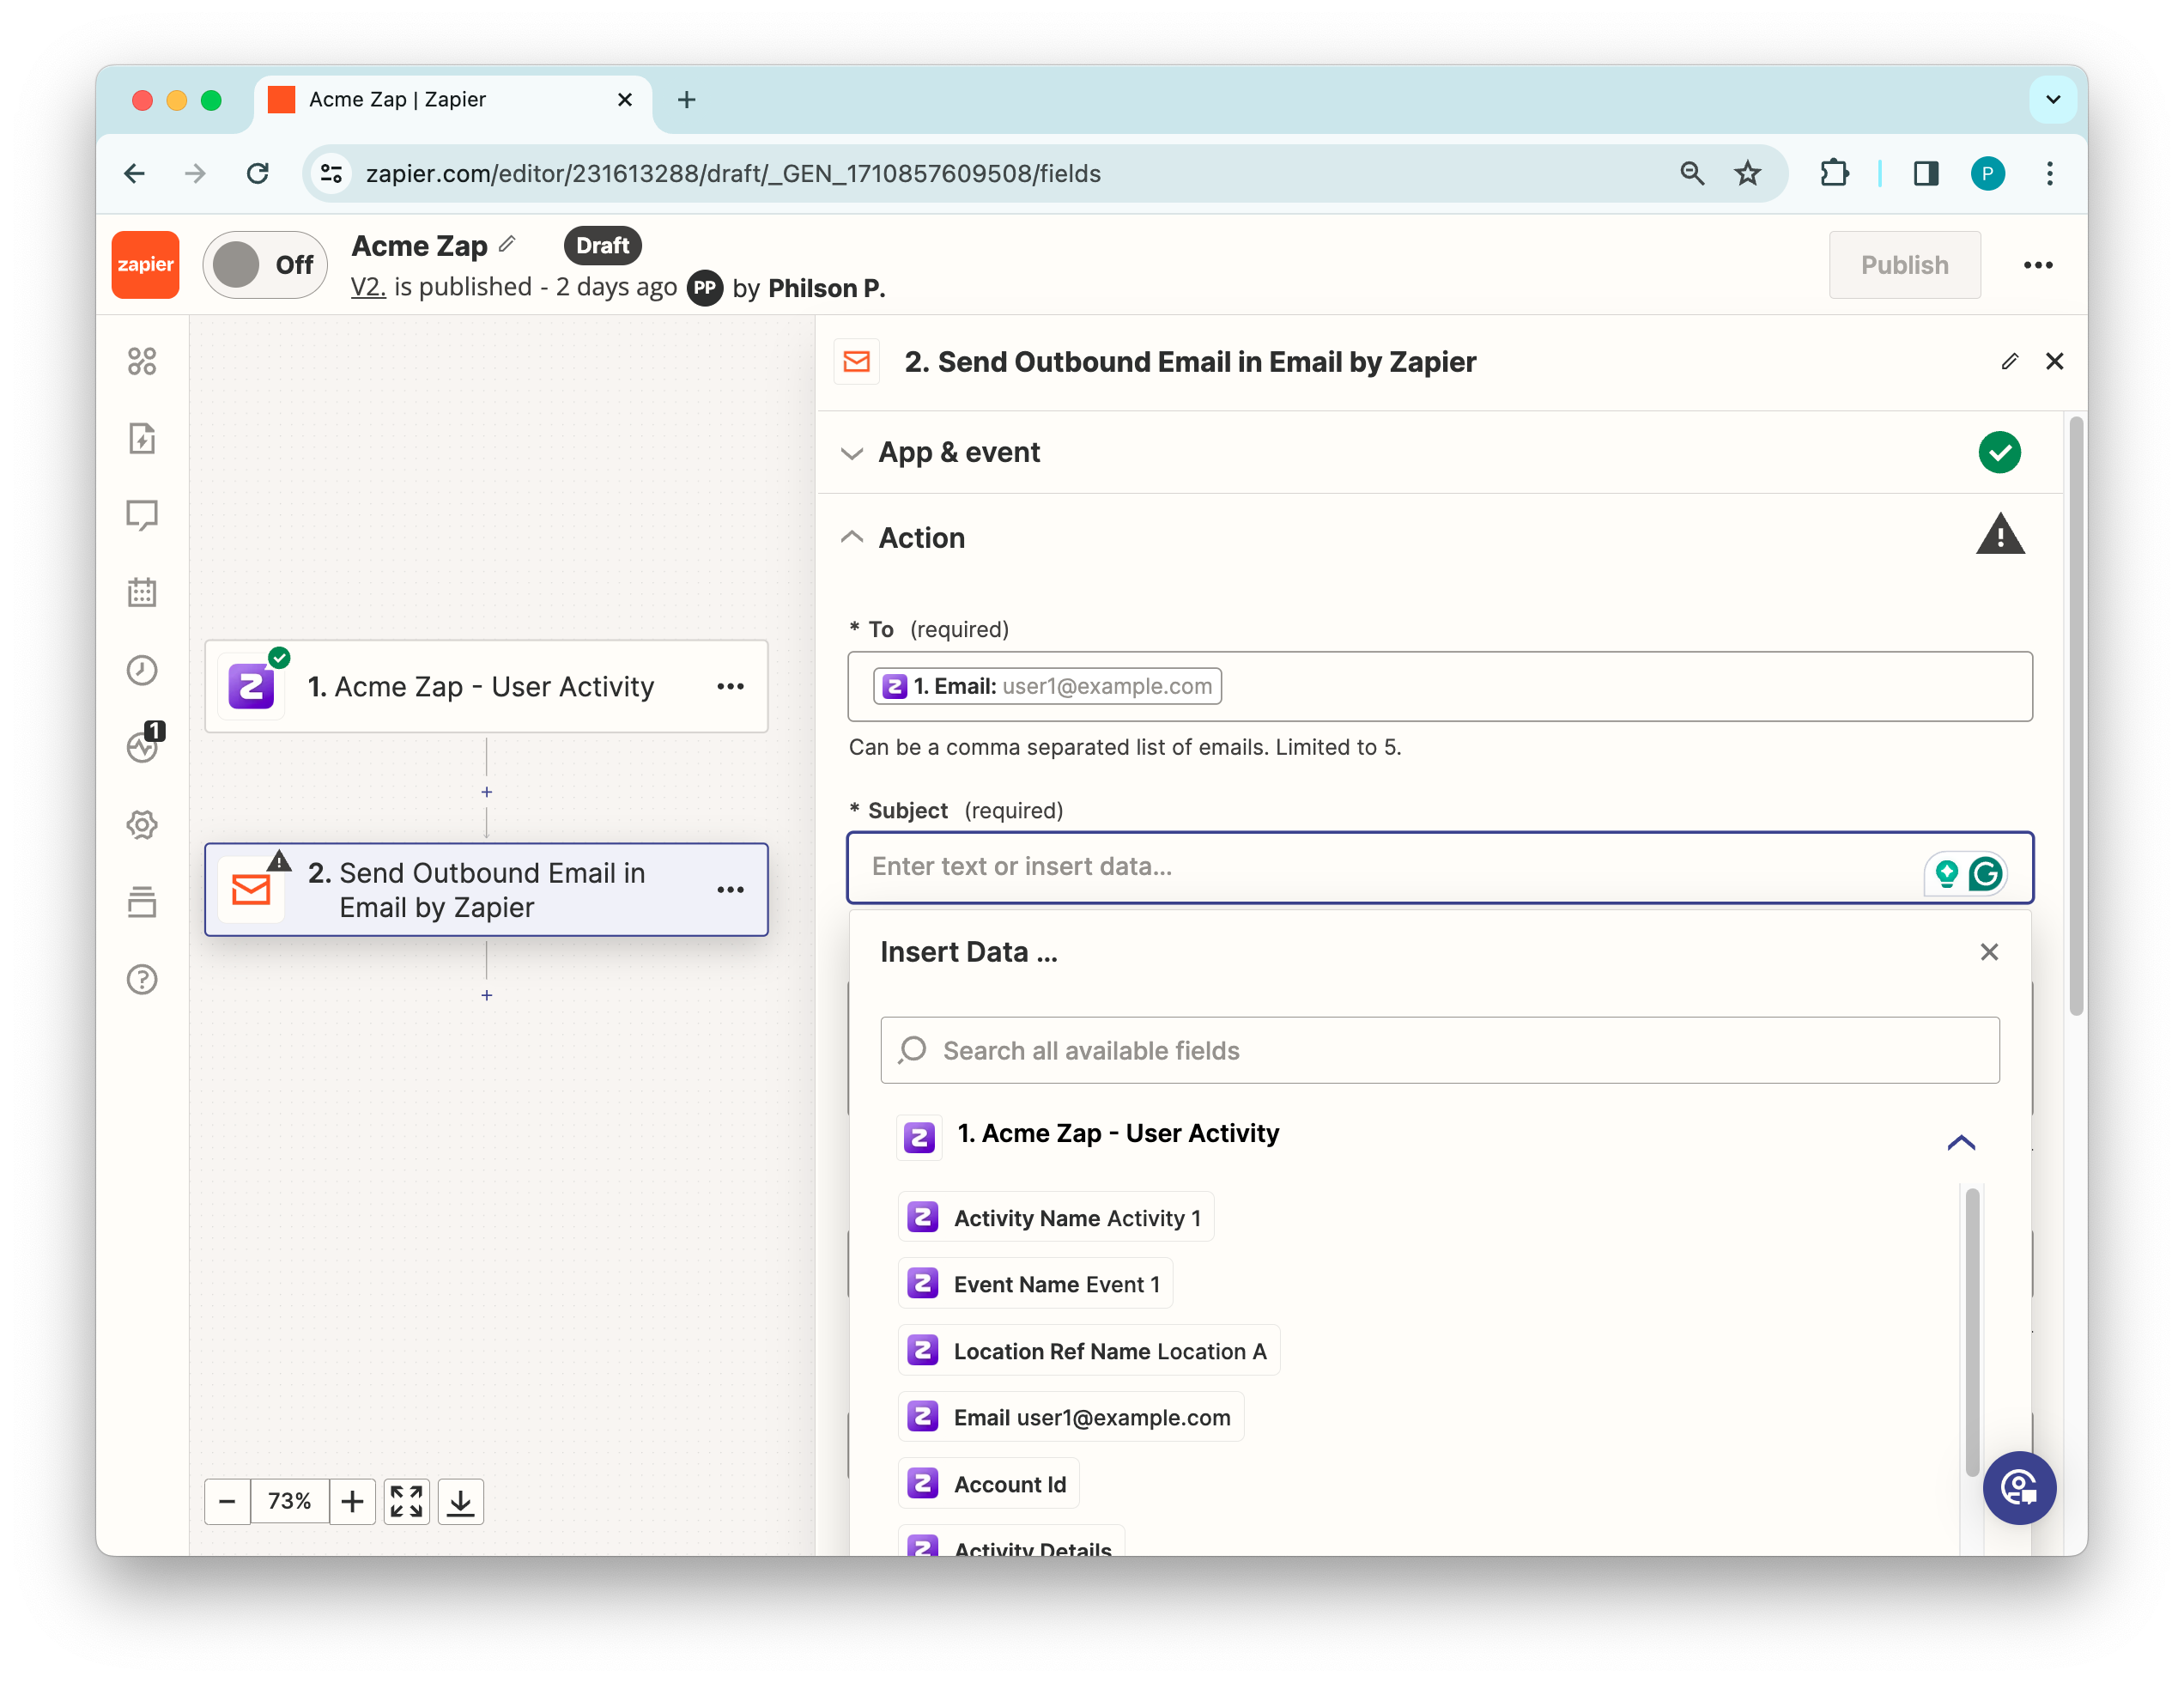Open the Zap details file icon

click(x=142, y=438)
